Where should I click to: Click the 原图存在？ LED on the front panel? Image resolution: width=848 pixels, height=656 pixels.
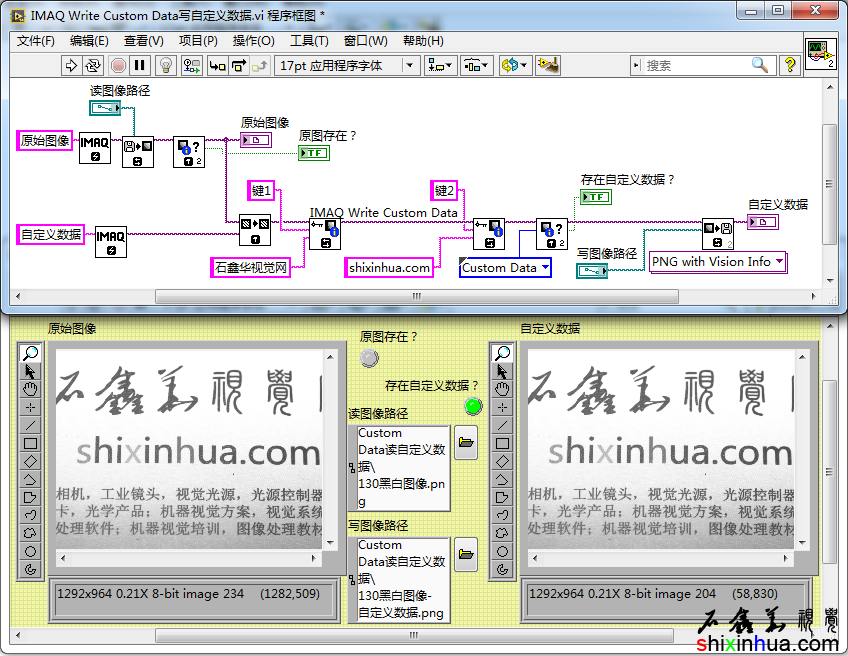369,358
